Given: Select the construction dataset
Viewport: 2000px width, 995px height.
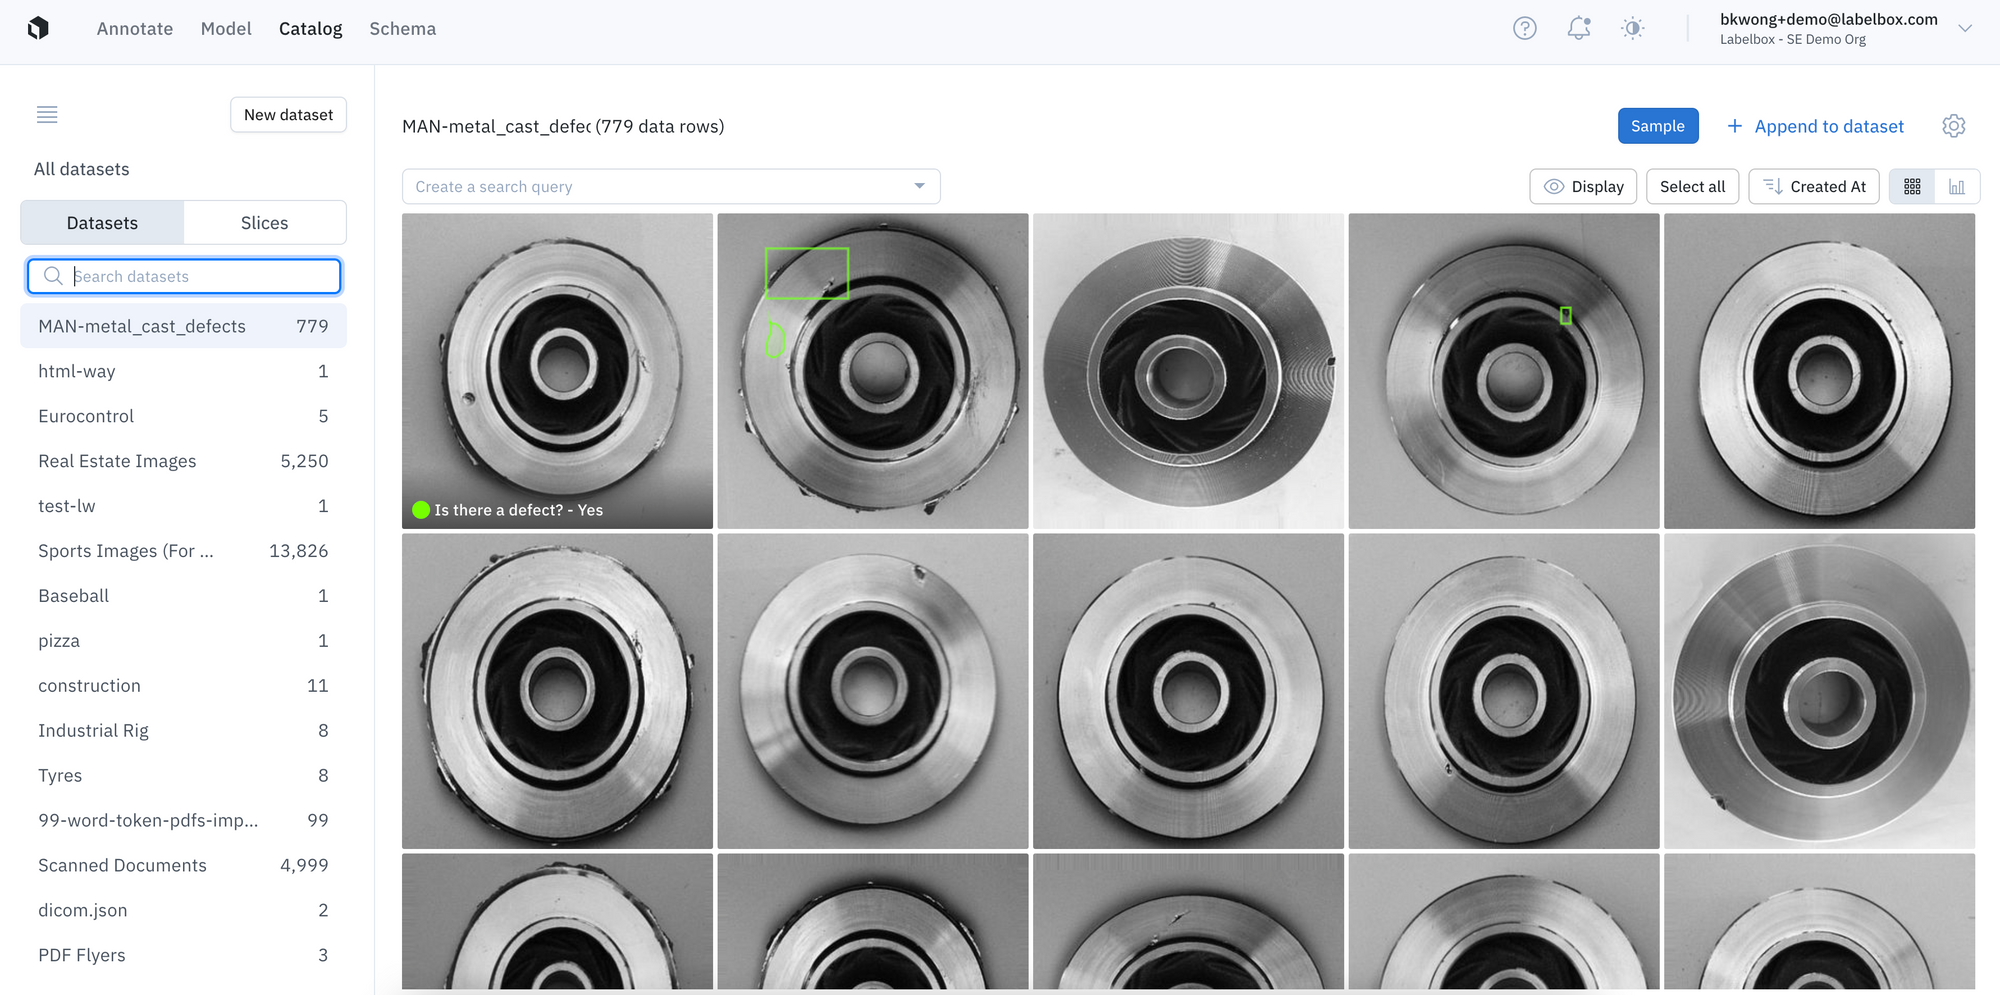Looking at the screenshot, I should 184,686.
